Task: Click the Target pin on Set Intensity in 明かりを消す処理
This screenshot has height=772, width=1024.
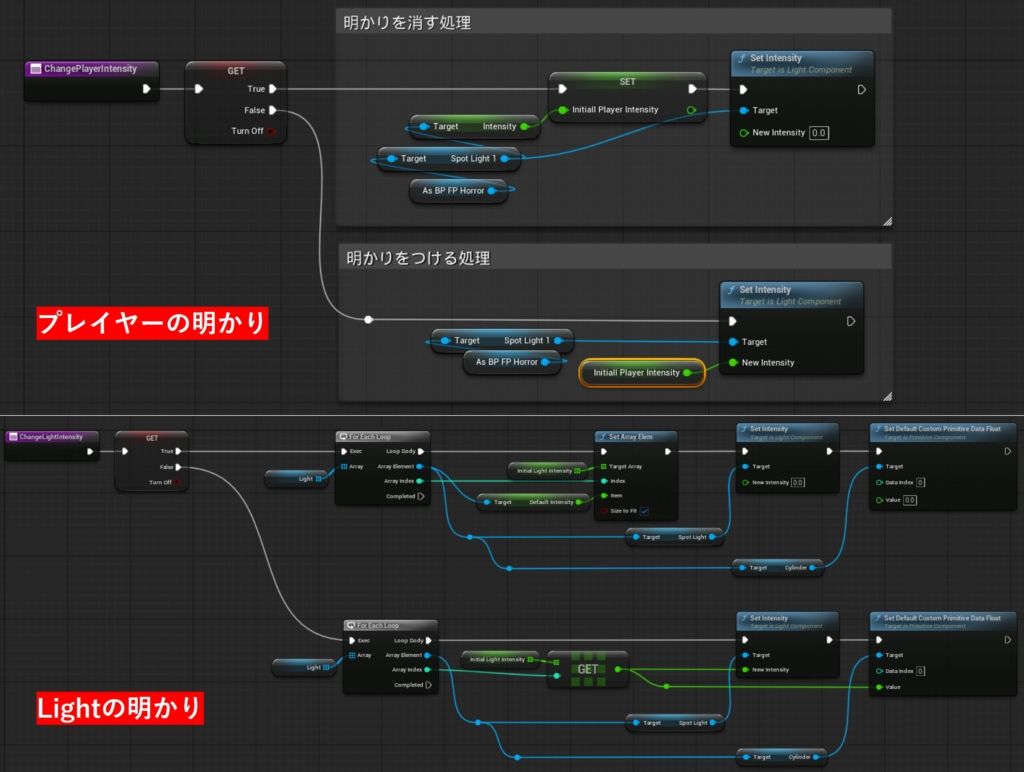Action: (x=744, y=110)
